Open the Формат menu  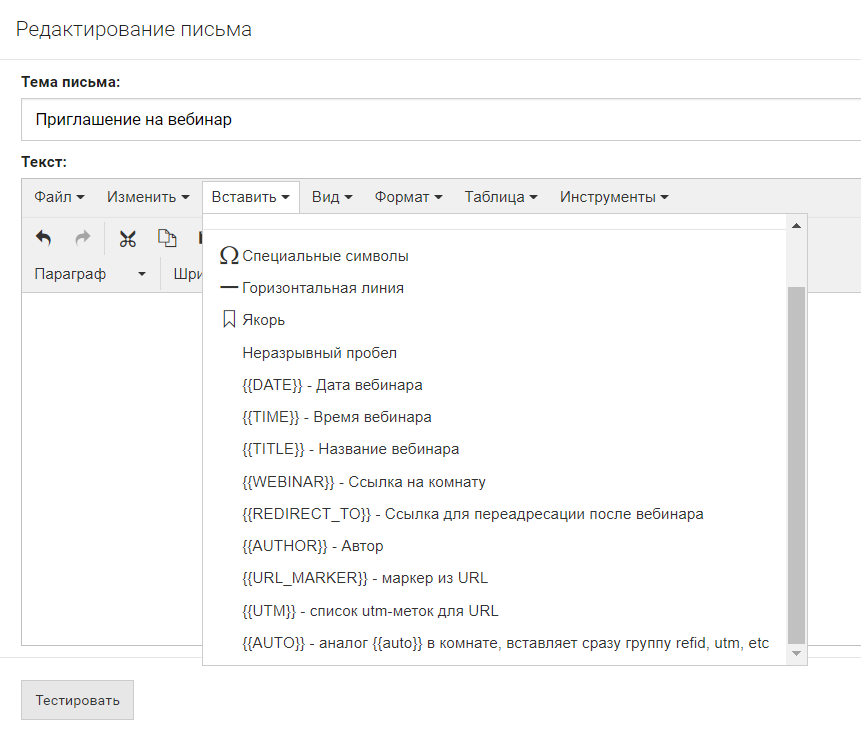click(408, 197)
